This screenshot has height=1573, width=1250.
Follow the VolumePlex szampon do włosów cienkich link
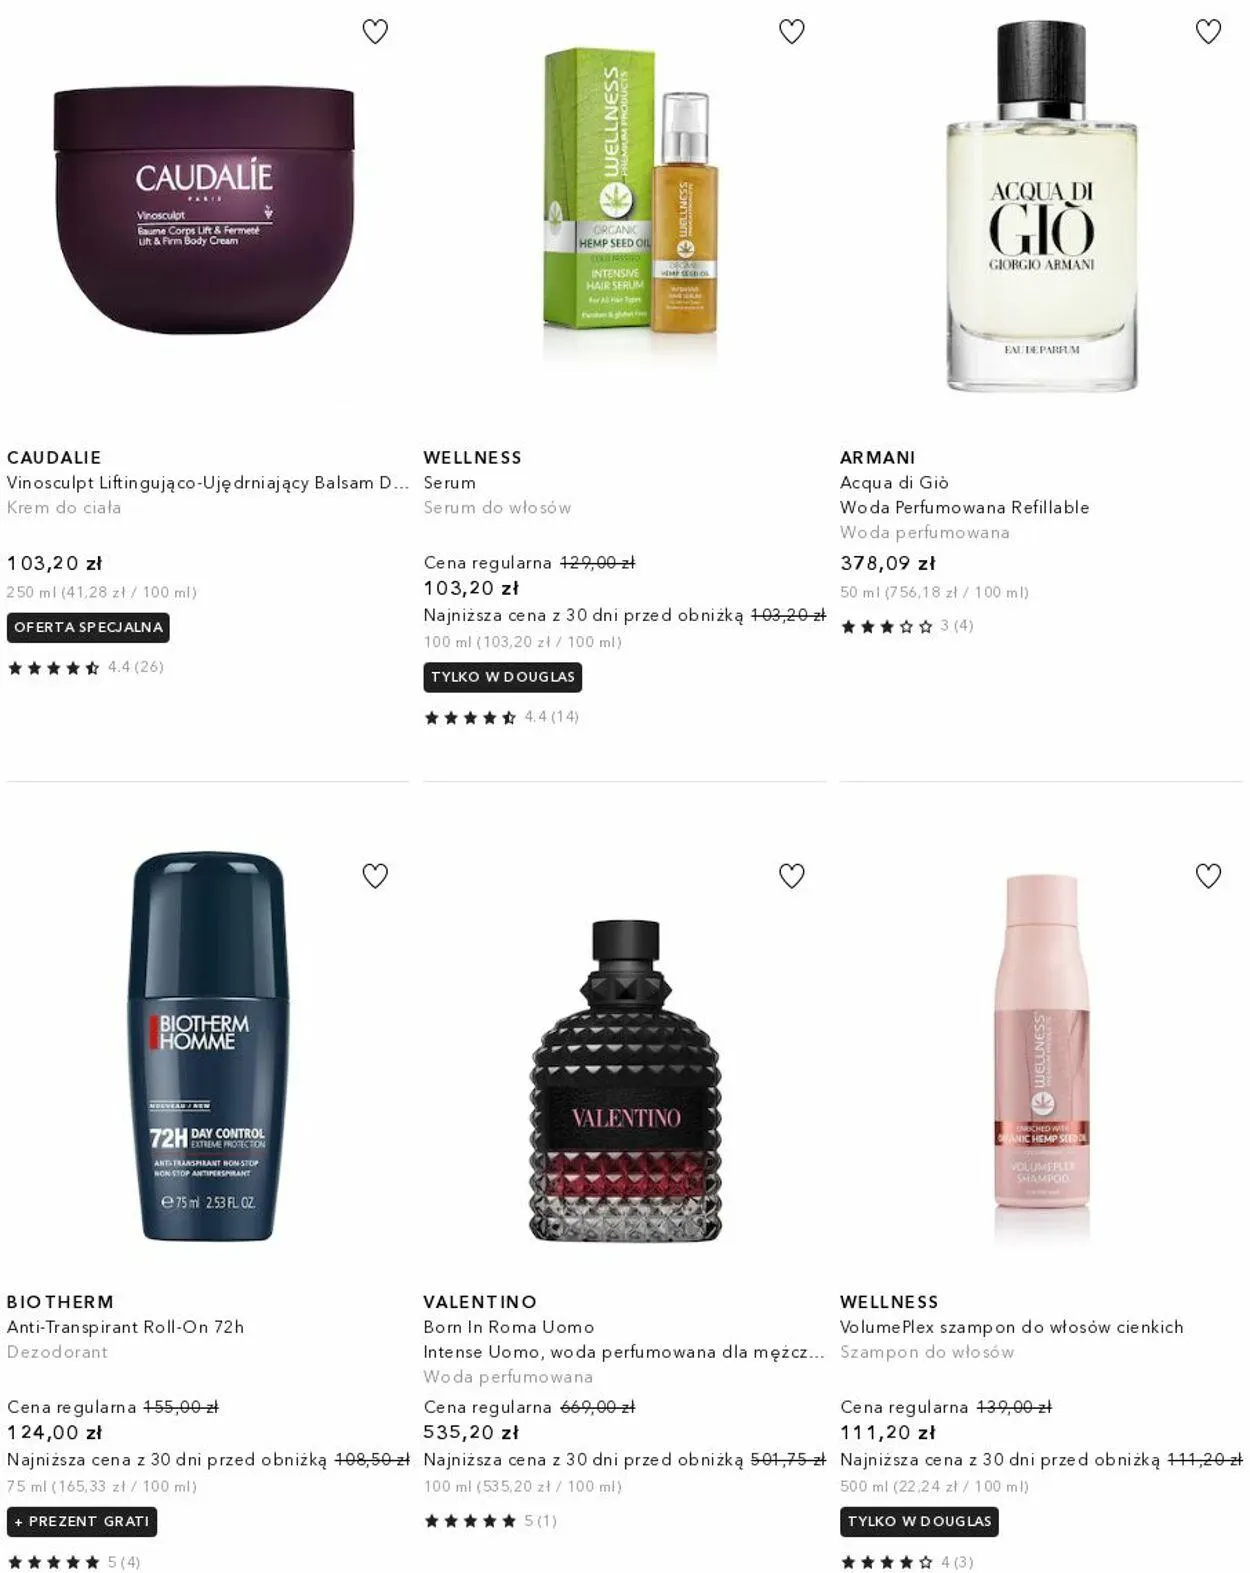[x=1012, y=1327]
